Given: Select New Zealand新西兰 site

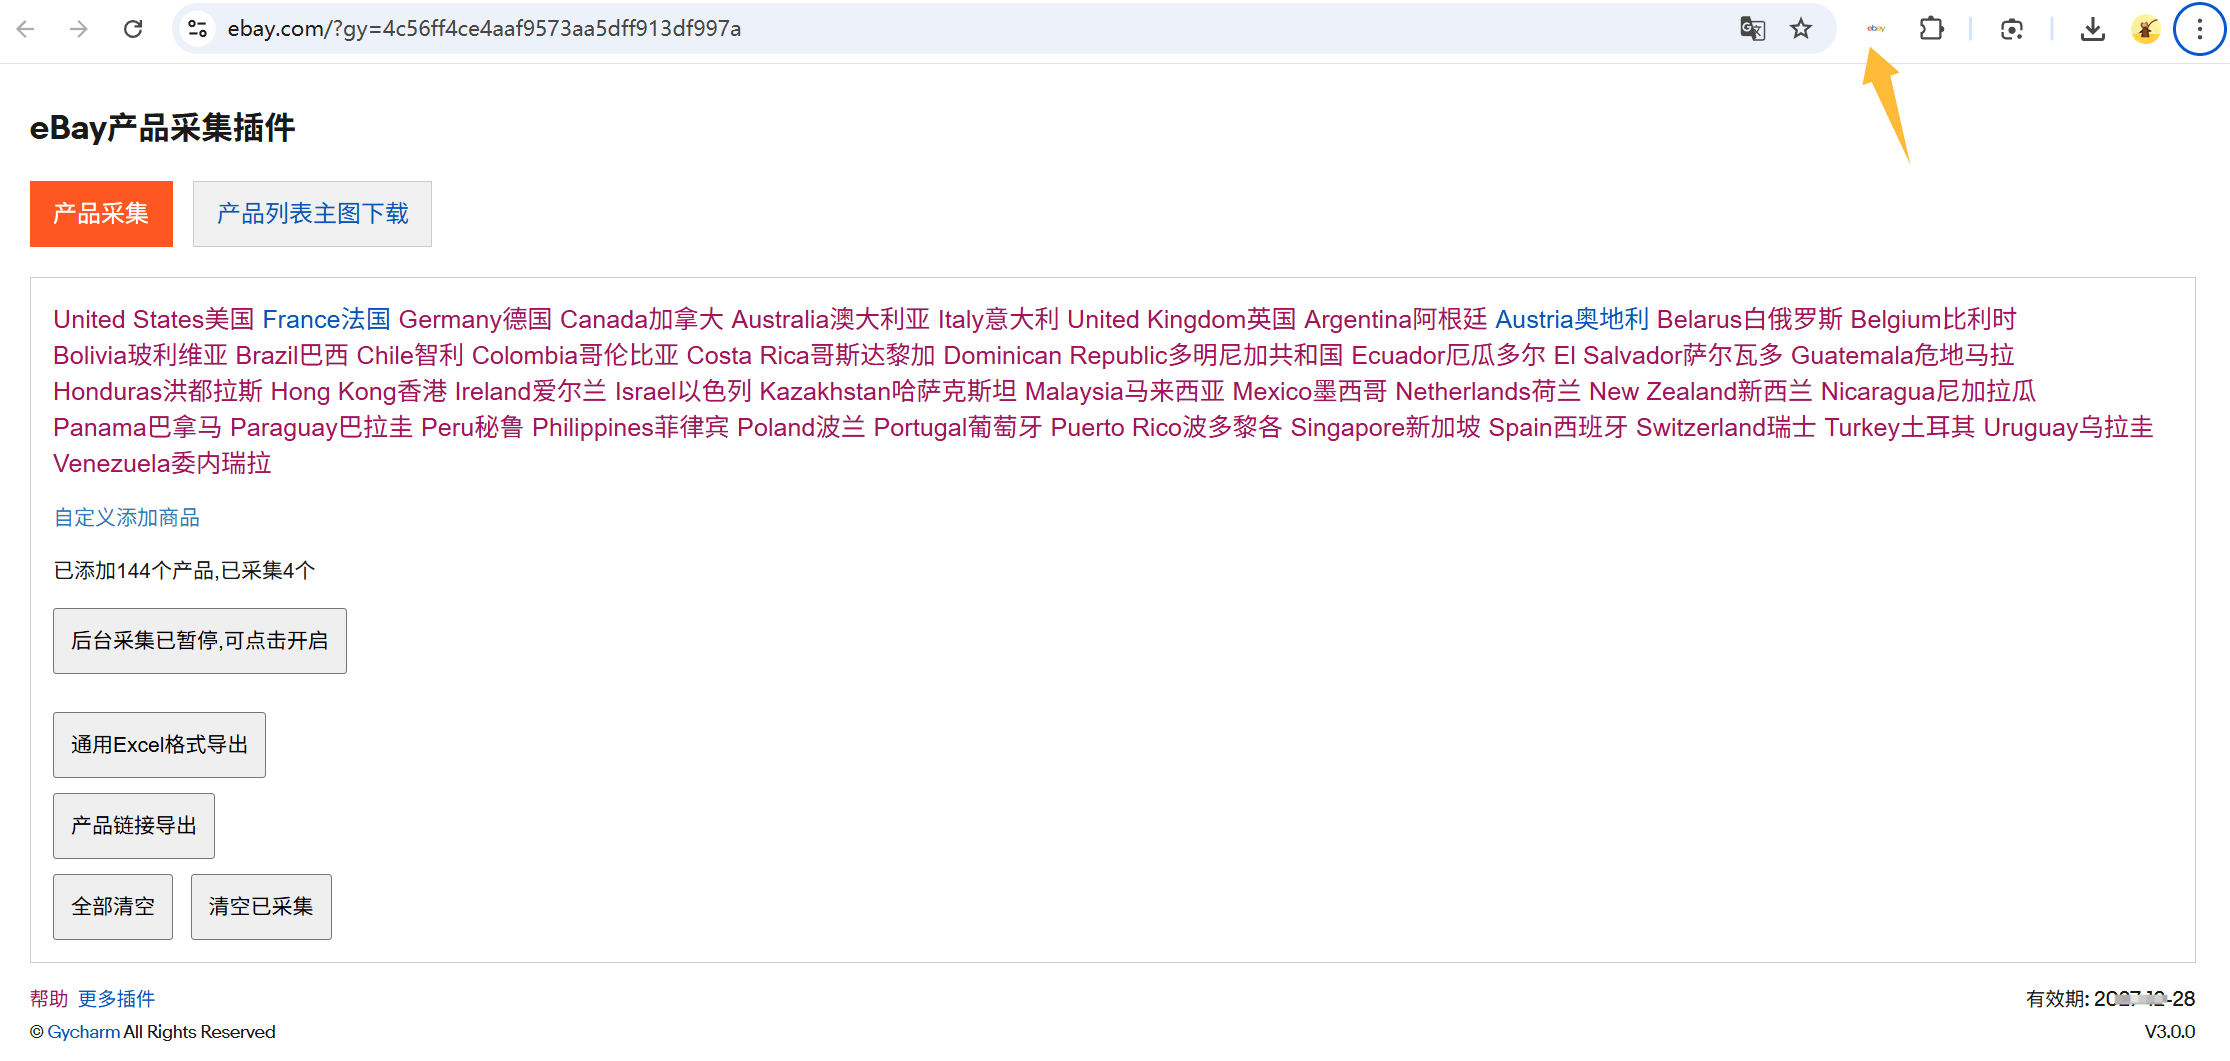Looking at the screenshot, I should [1700, 392].
